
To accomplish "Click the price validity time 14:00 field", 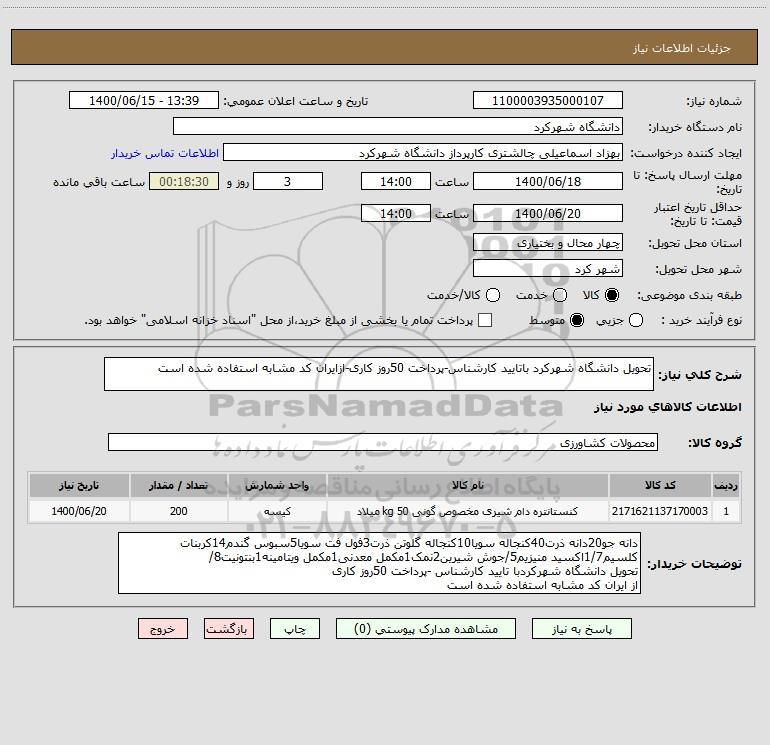I will coord(396,213).
